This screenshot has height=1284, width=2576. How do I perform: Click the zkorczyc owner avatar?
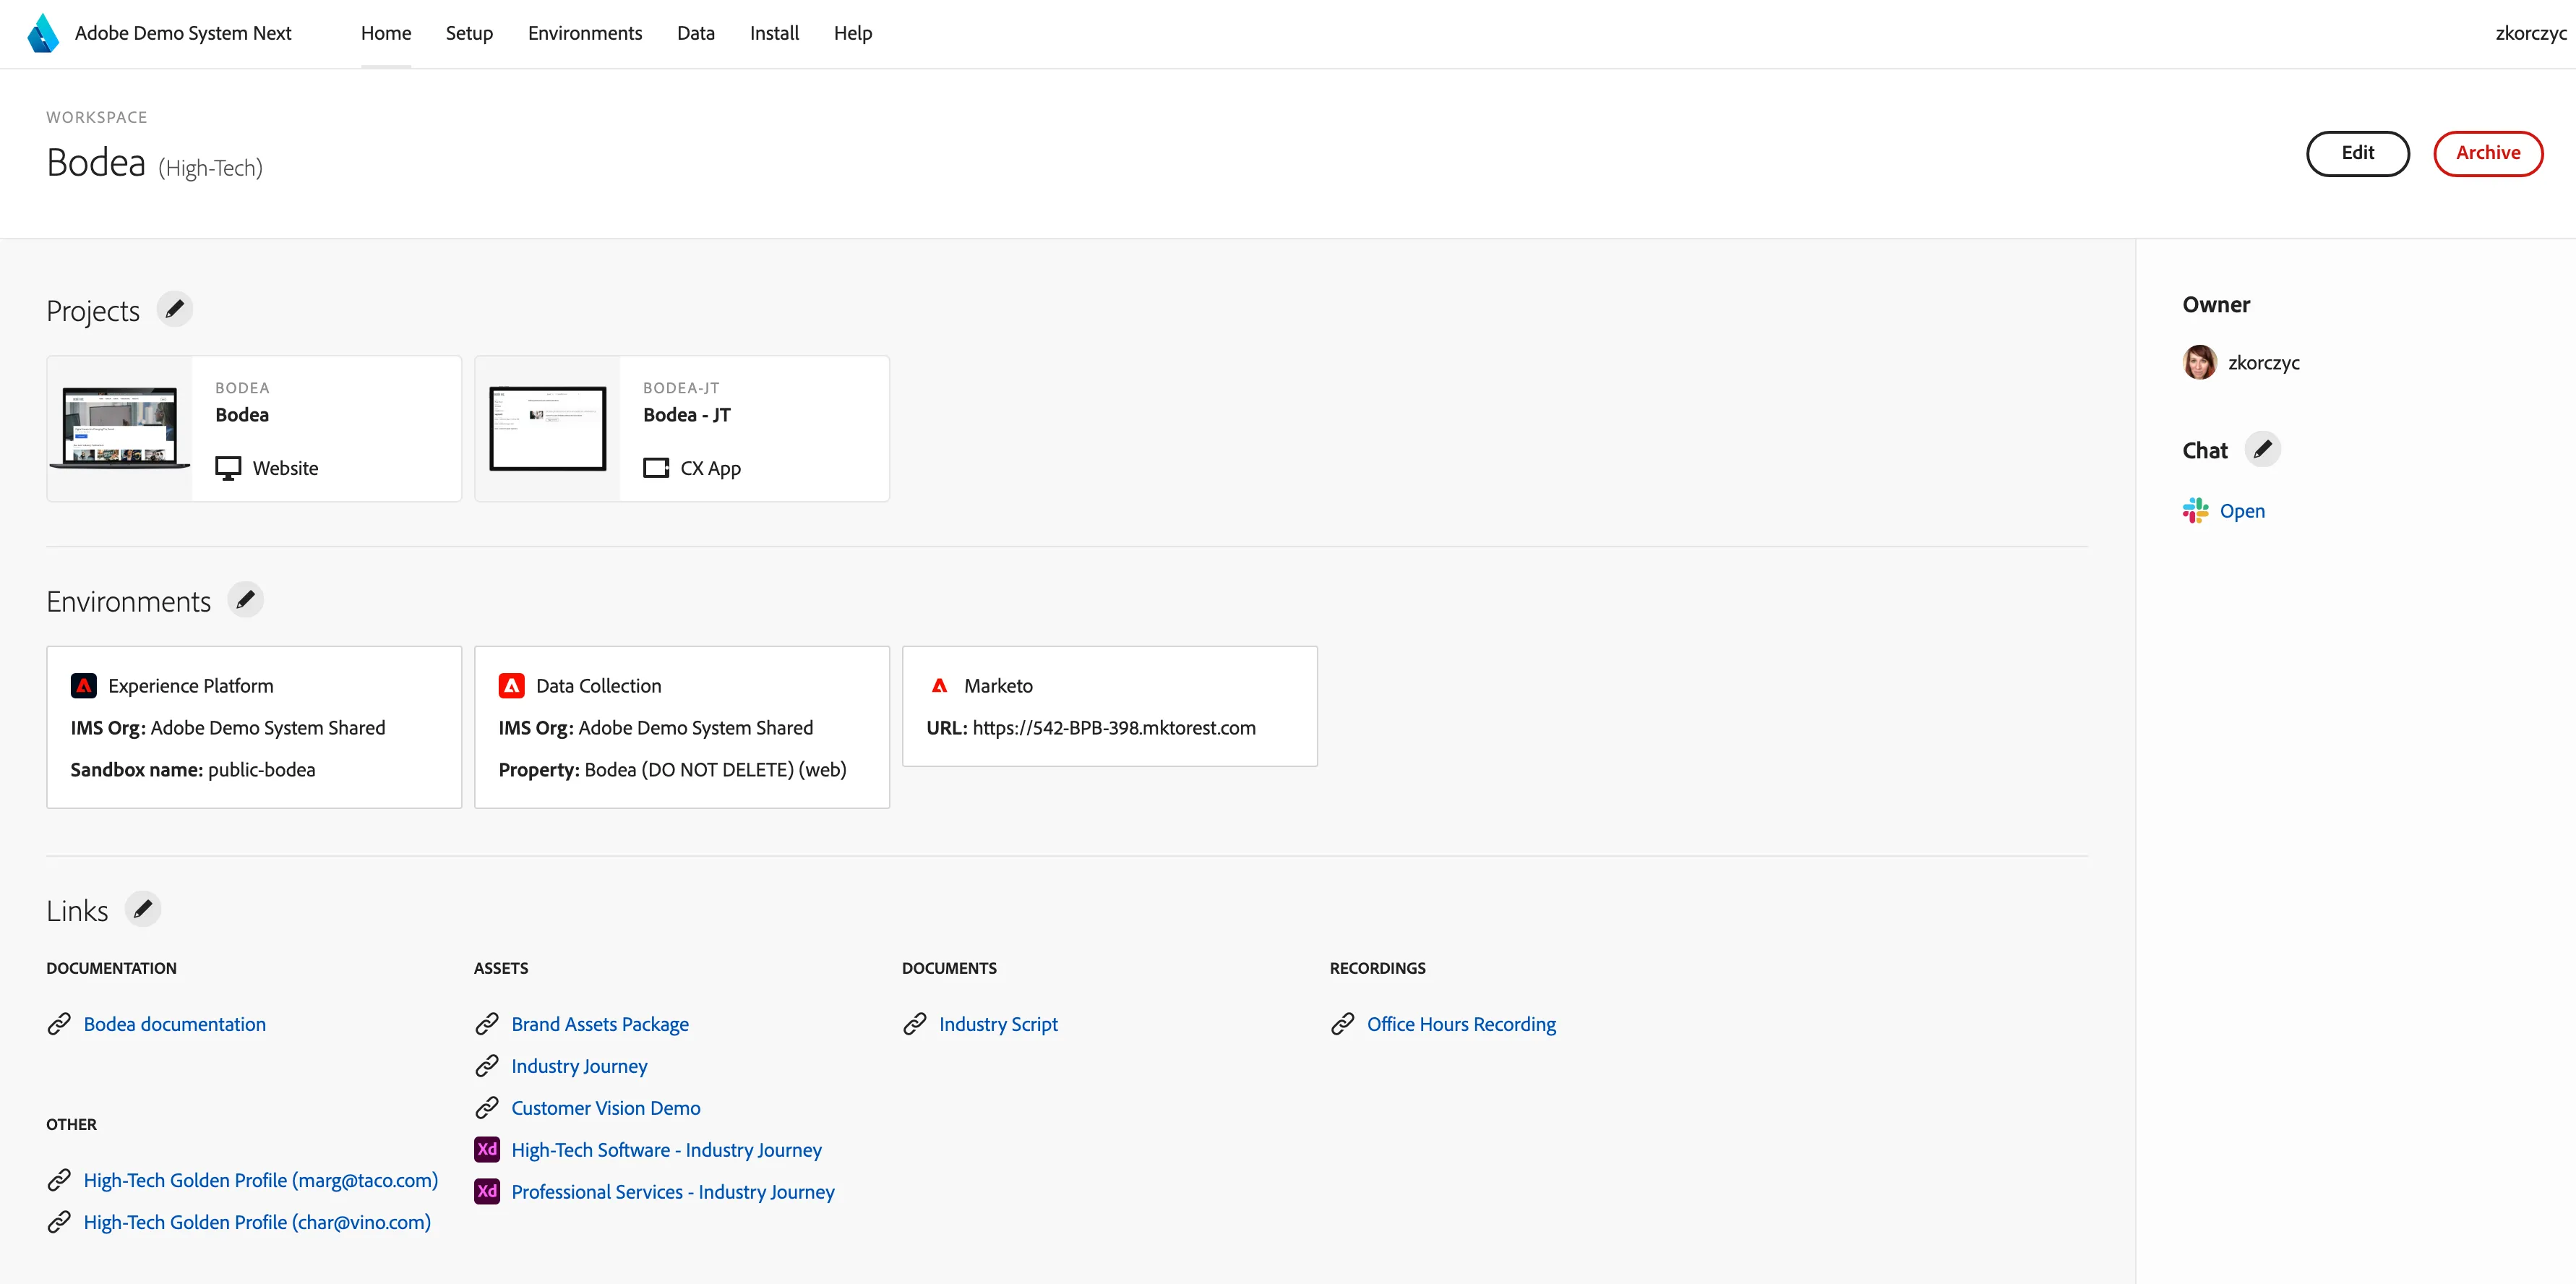click(2199, 362)
